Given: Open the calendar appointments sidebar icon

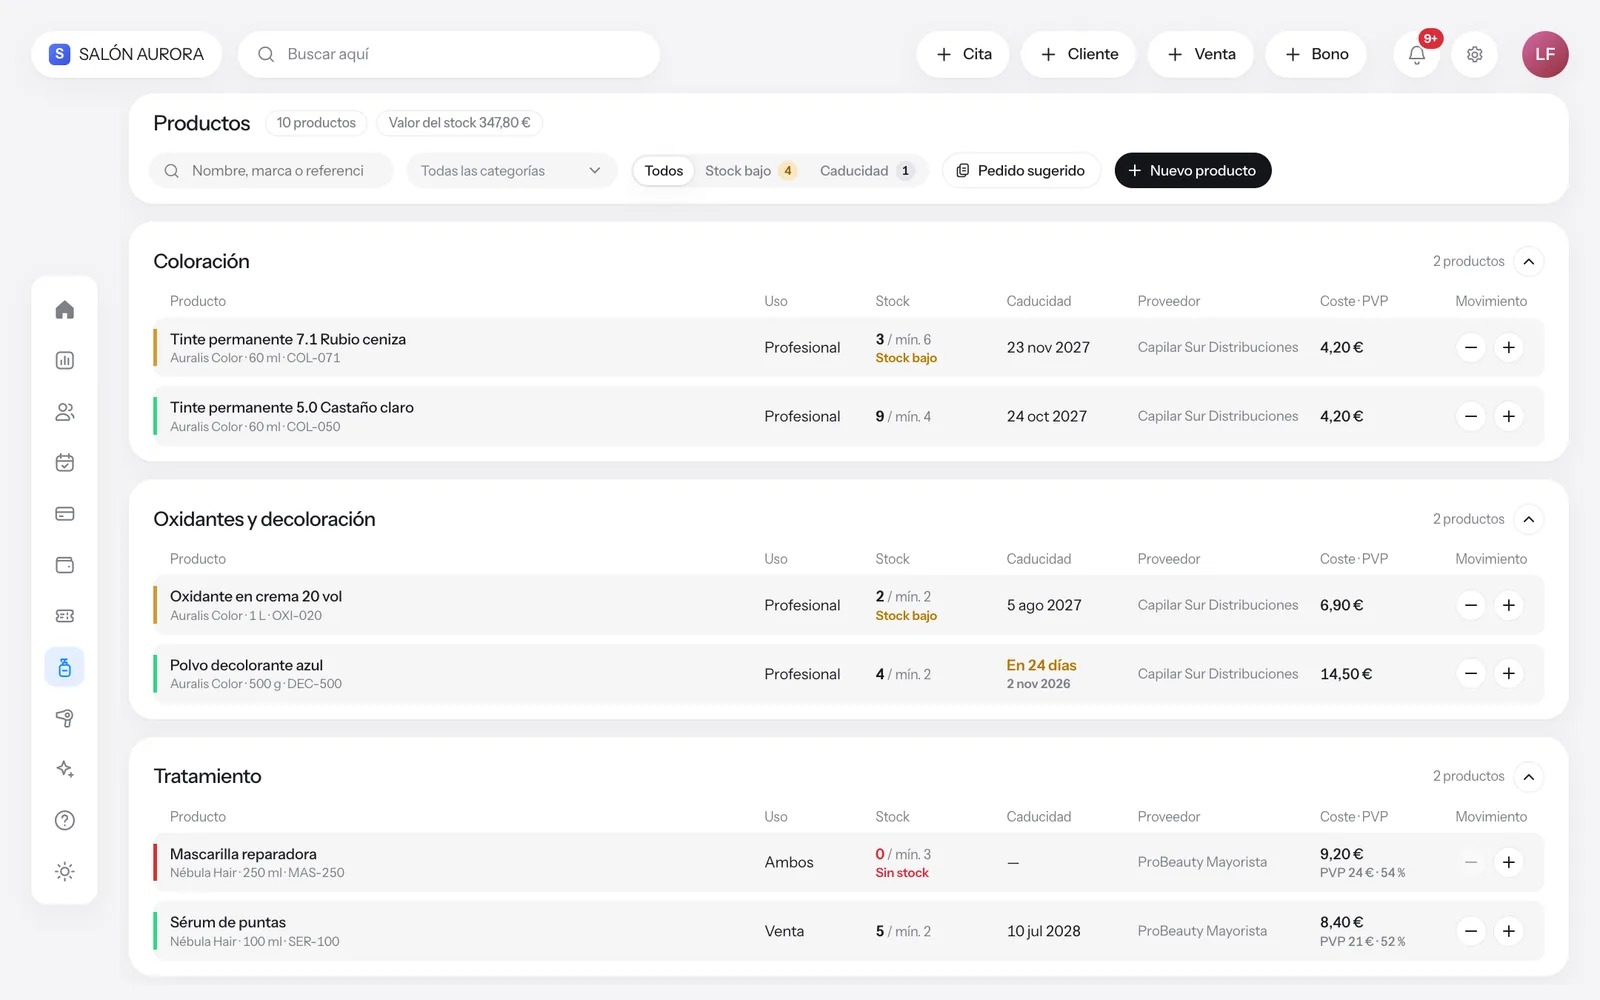Looking at the screenshot, I should (x=65, y=463).
